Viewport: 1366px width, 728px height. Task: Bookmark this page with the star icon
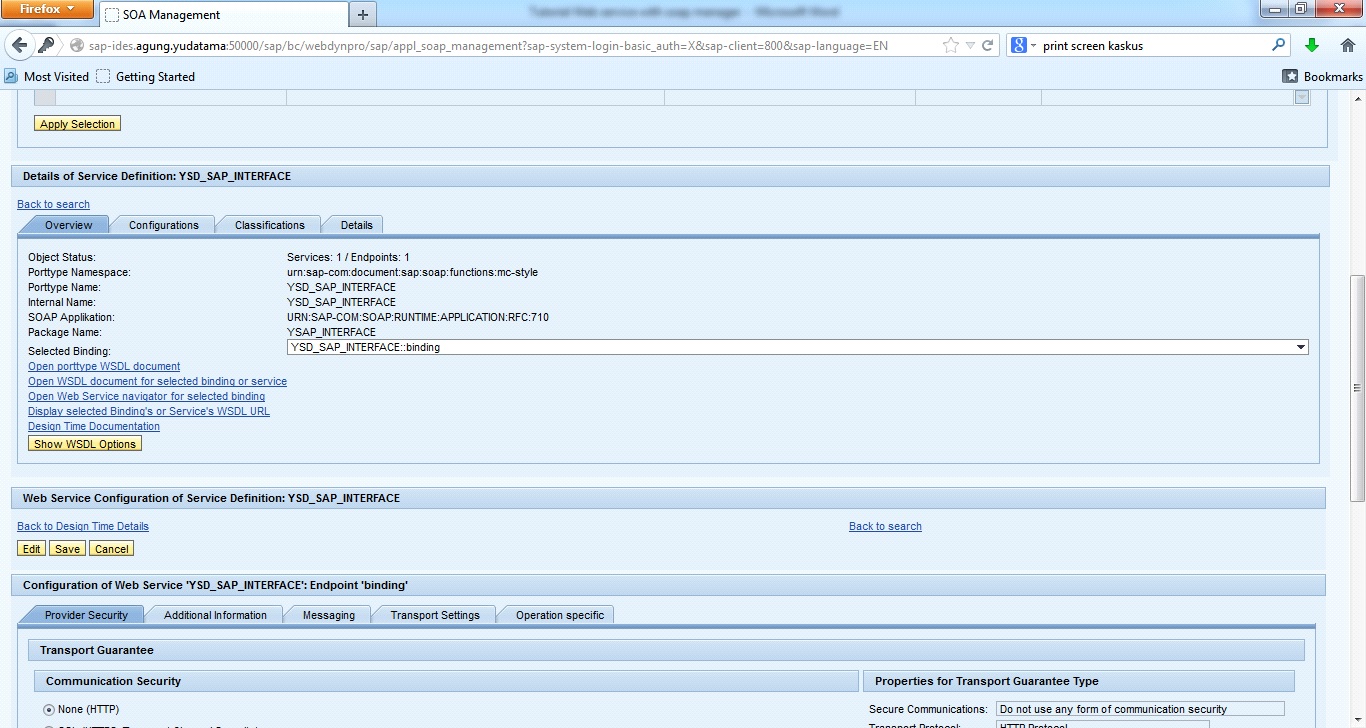[x=950, y=45]
